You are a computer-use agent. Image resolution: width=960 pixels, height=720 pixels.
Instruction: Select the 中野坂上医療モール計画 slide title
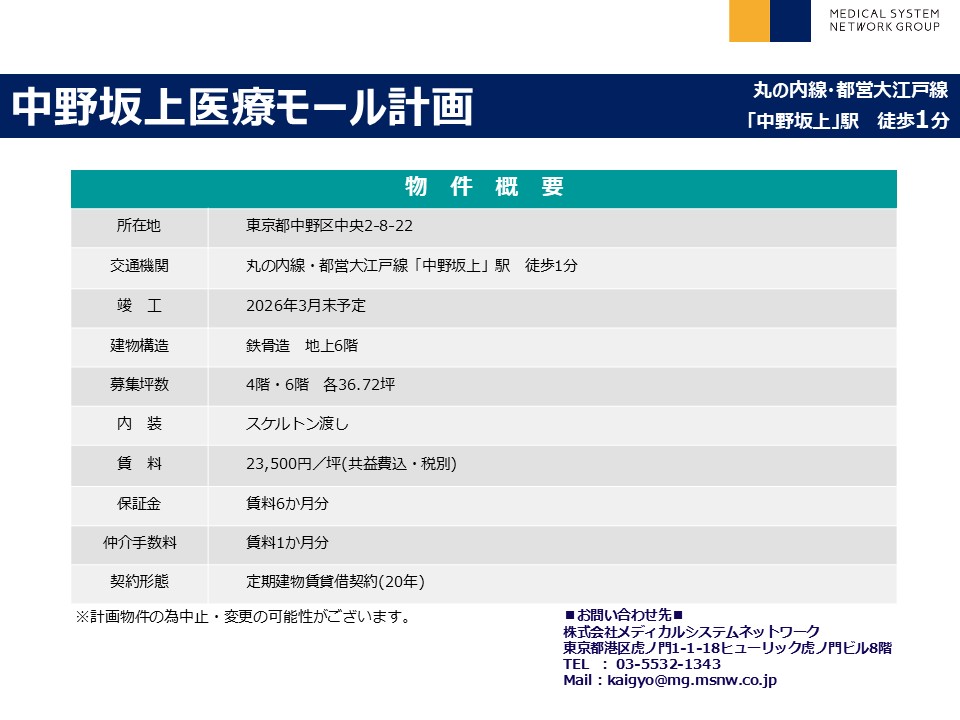[x=242, y=107]
